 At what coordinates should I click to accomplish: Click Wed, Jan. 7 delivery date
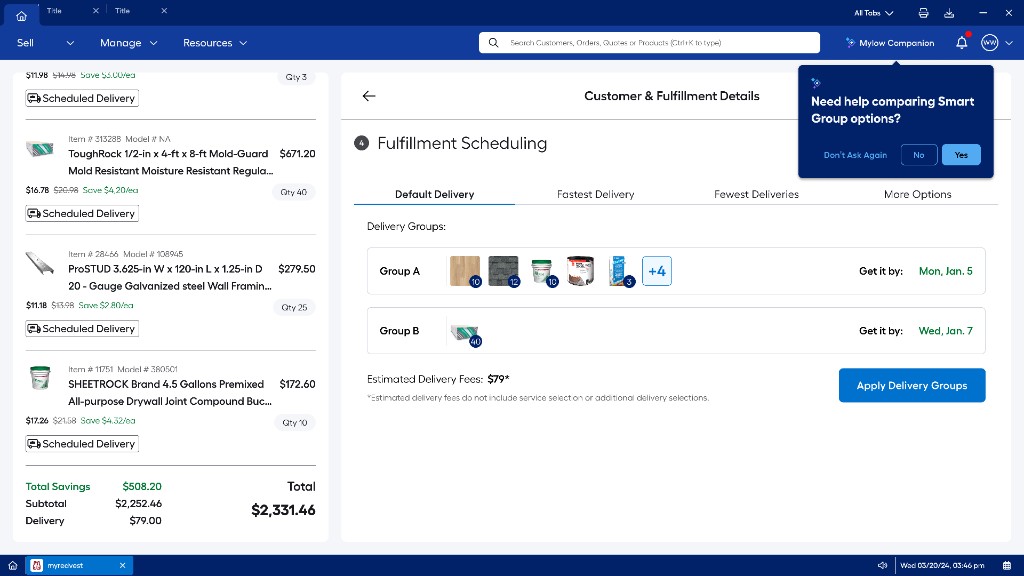(946, 330)
